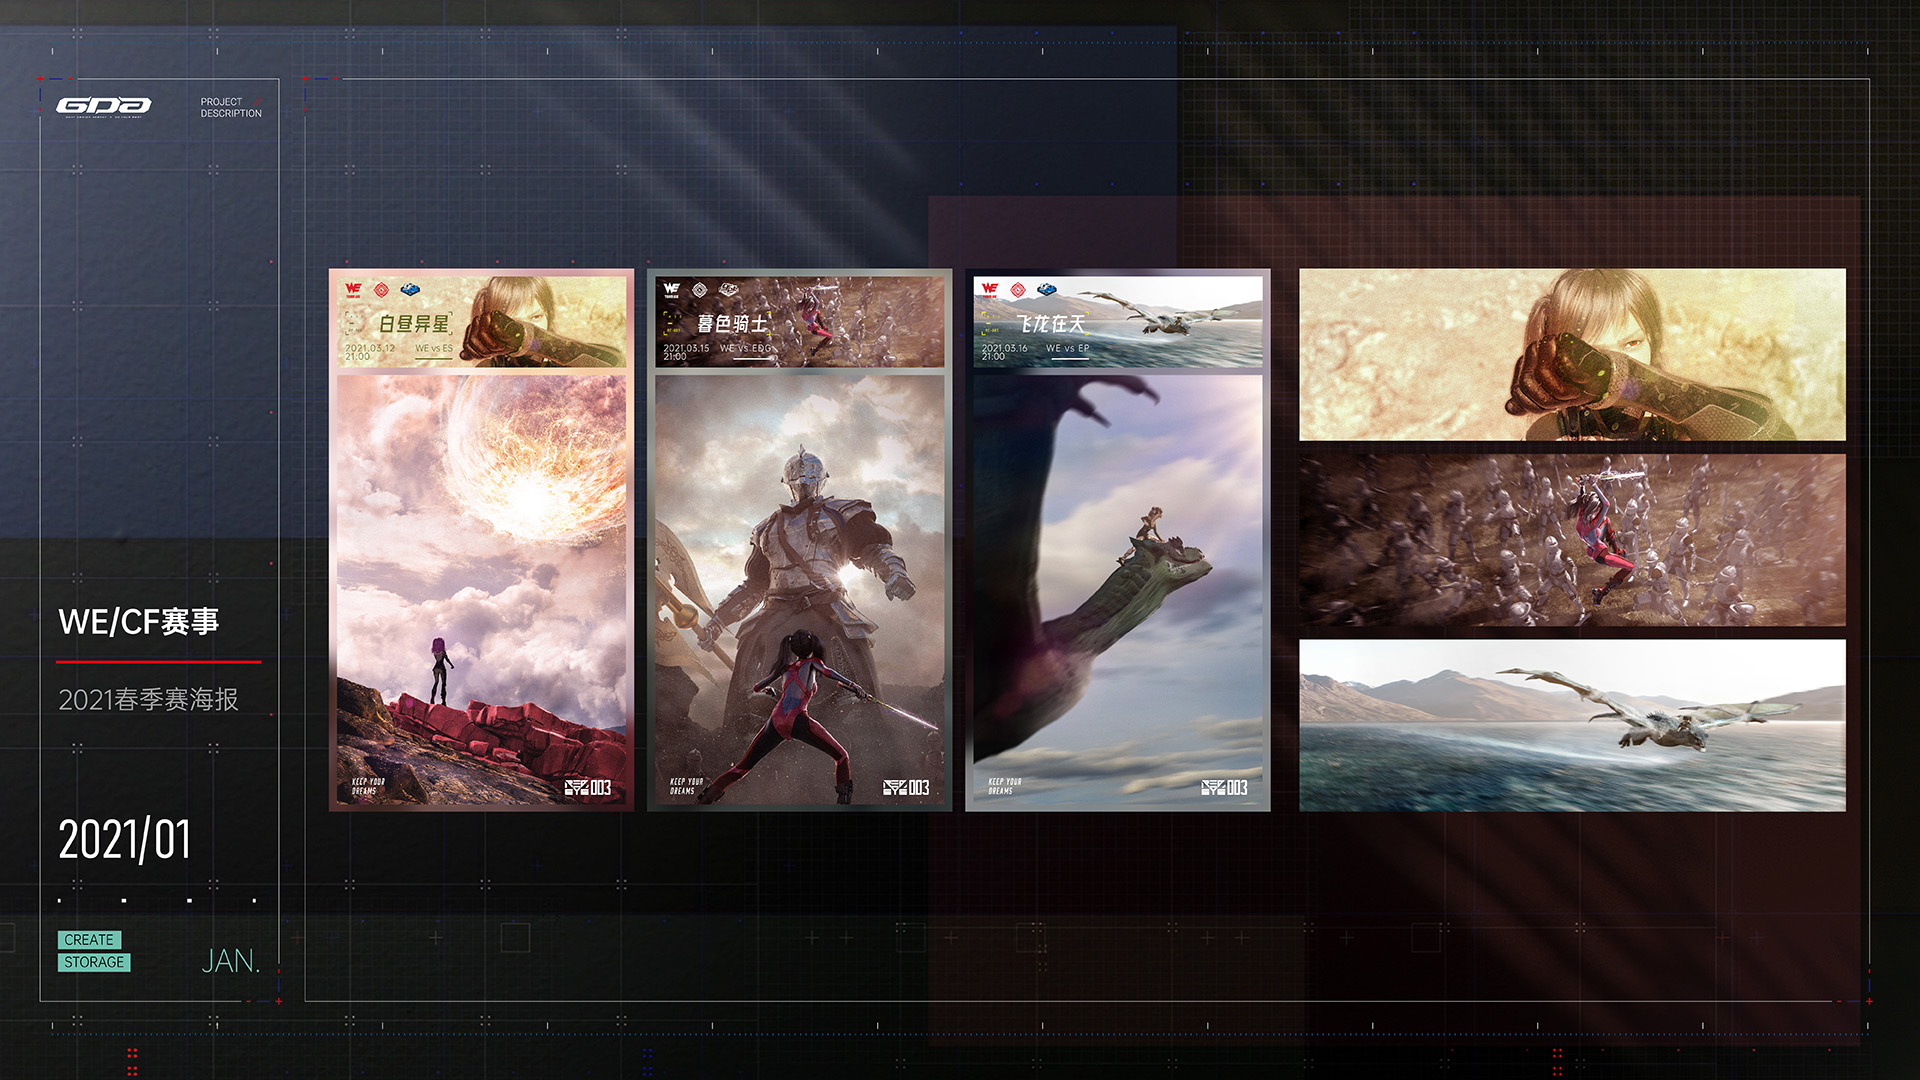1920x1080 pixels.
Task: Click the WE team logo on 飞龙在天 poster
Action: click(990, 290)
